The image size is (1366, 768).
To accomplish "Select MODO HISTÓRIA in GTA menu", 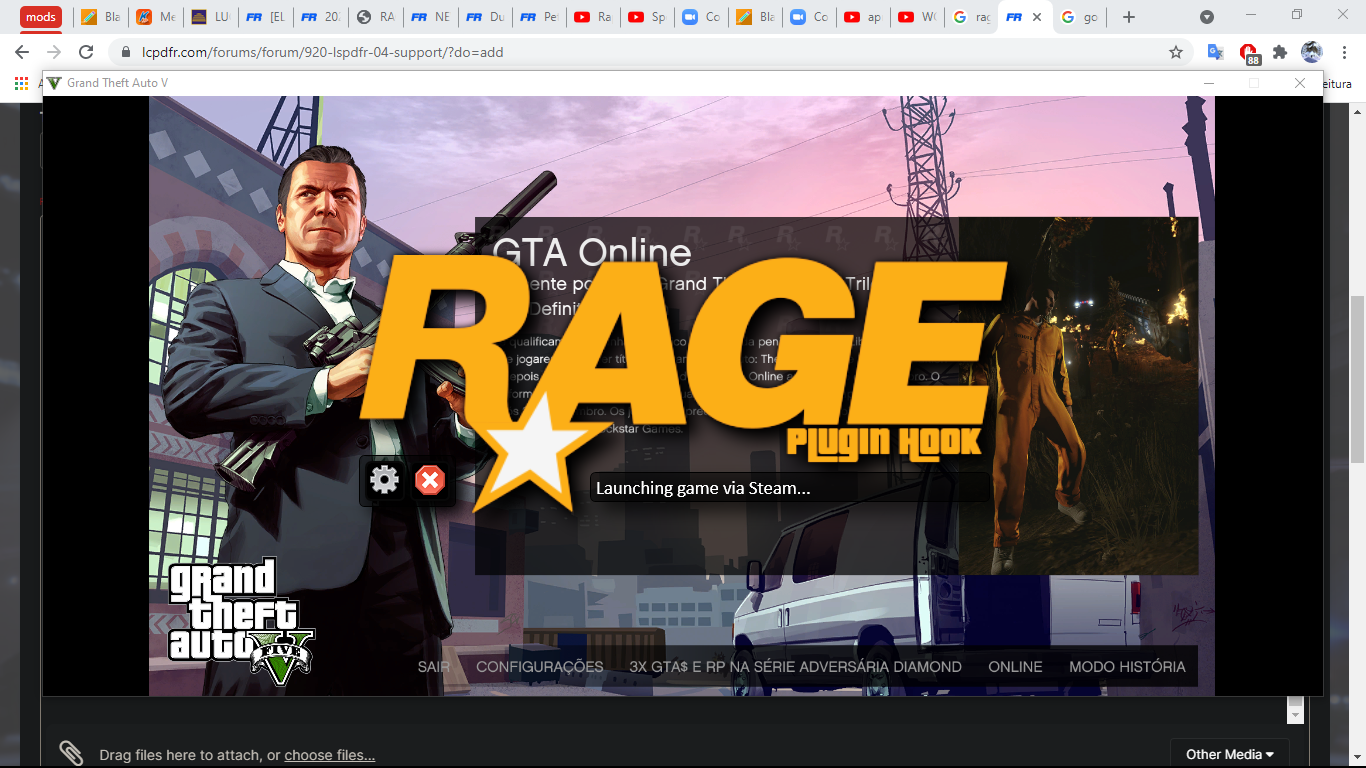I will tap(1127, 667).
